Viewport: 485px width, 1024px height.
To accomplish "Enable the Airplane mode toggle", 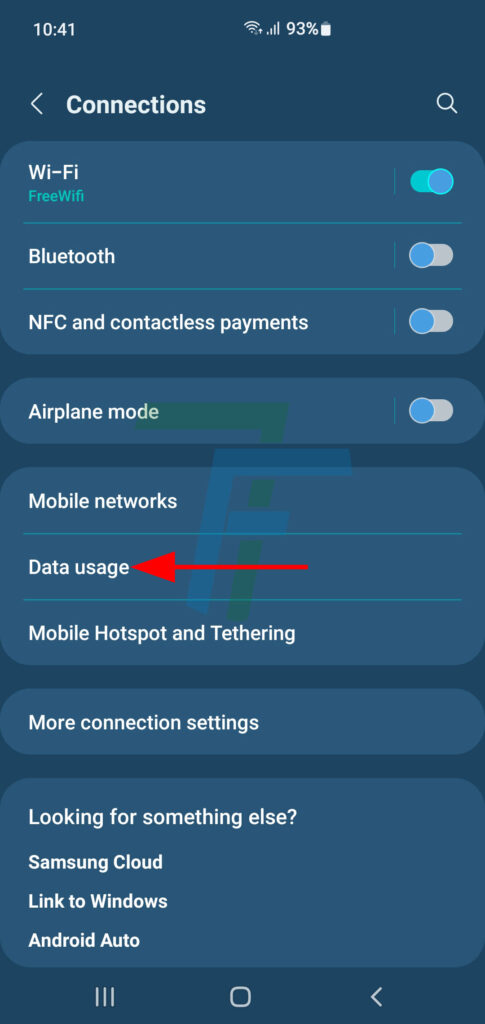I will tap(431, 411).
